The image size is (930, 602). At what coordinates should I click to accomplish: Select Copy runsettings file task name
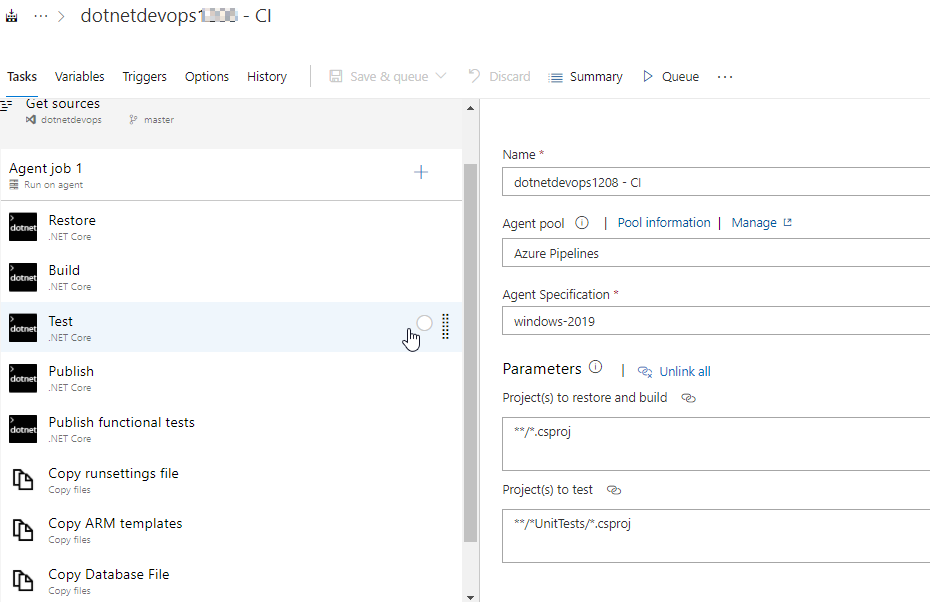113,473
